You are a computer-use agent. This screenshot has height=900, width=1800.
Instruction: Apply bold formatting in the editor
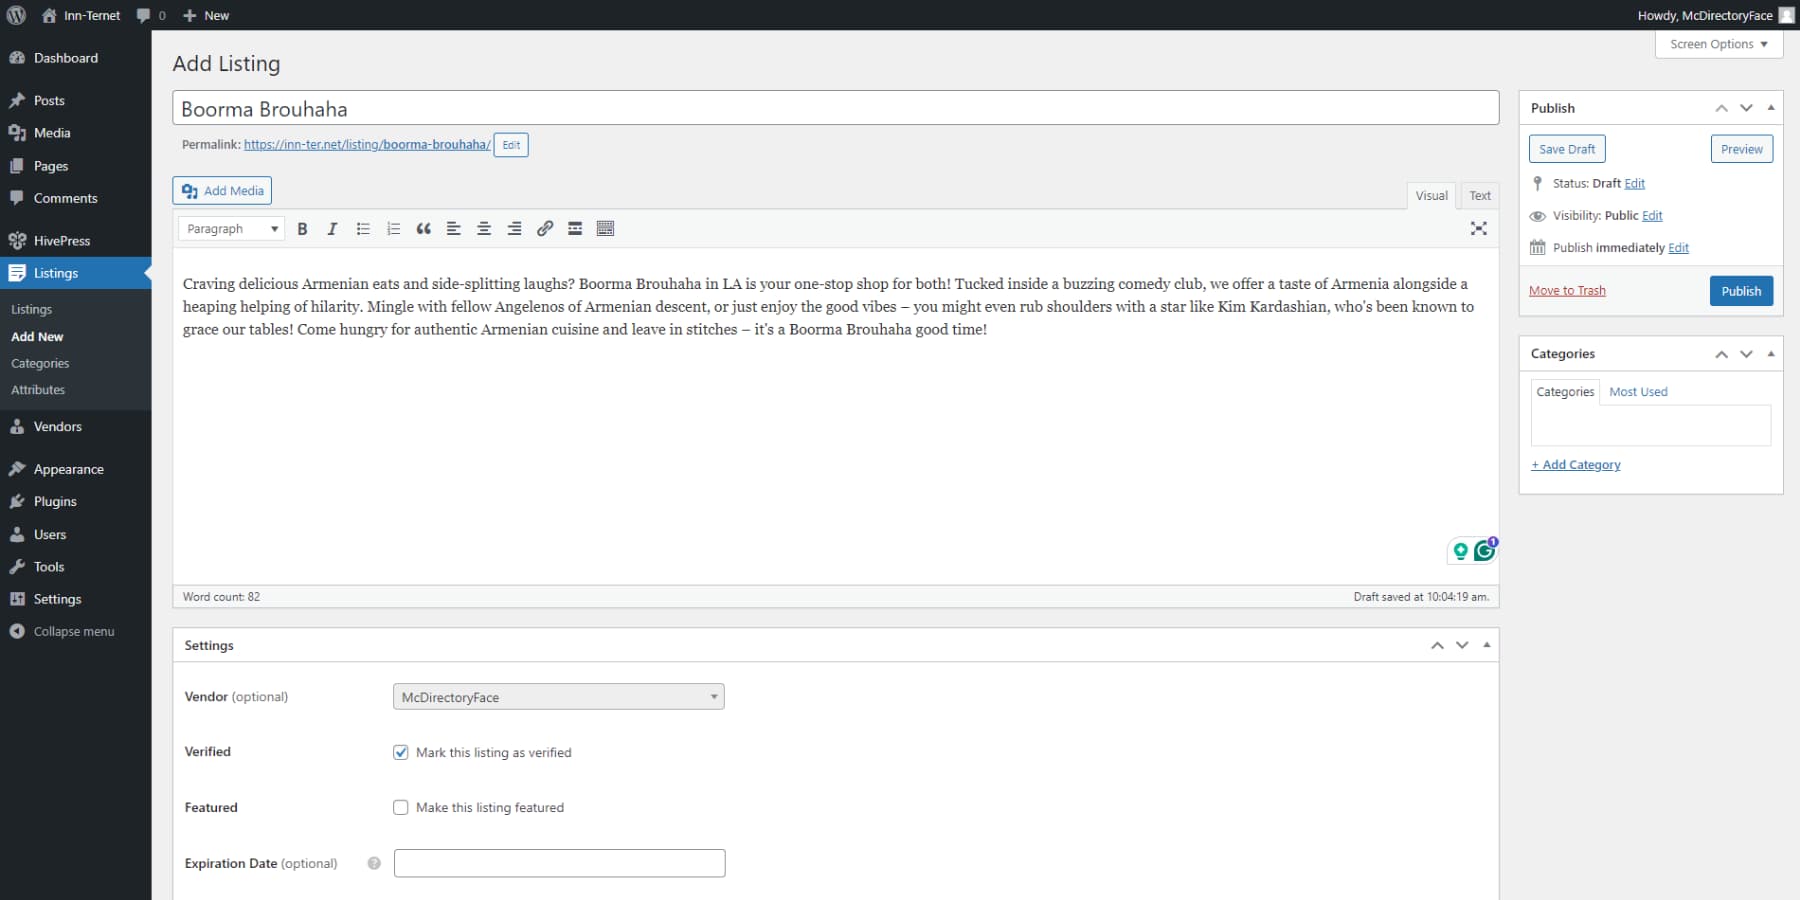(302, 228)
